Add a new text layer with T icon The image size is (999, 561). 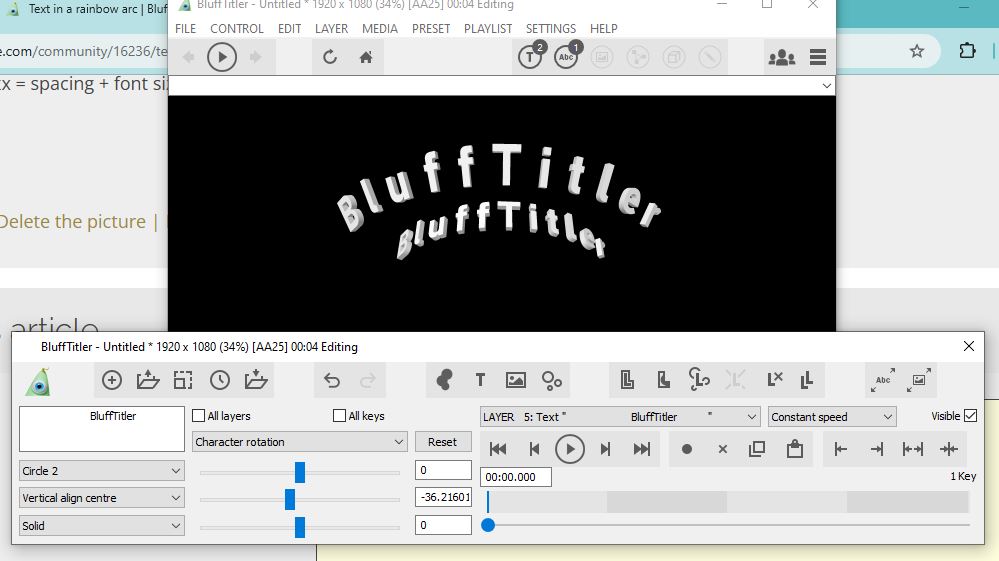click(480, 380)
